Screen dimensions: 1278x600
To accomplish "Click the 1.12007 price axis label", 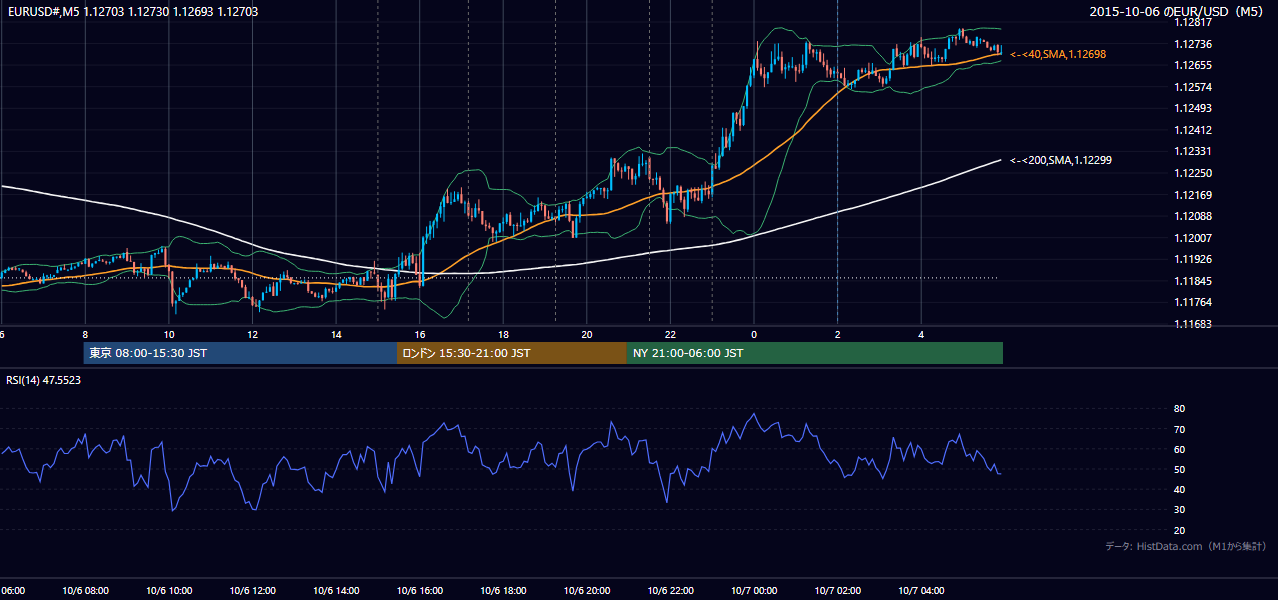I will coord(1194,238).
